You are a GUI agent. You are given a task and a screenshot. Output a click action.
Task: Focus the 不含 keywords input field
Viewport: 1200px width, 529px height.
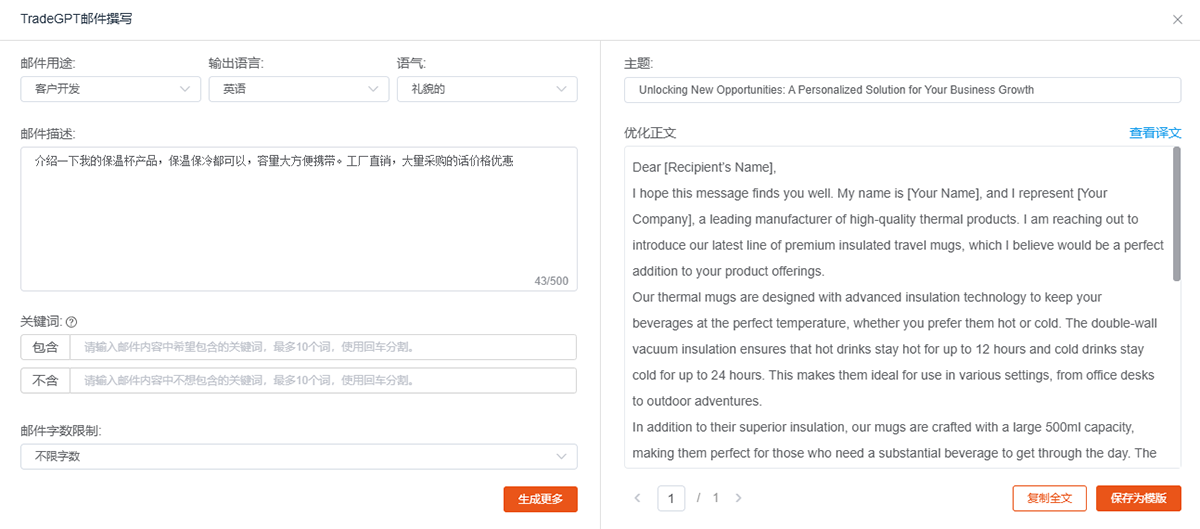[322, 380]
